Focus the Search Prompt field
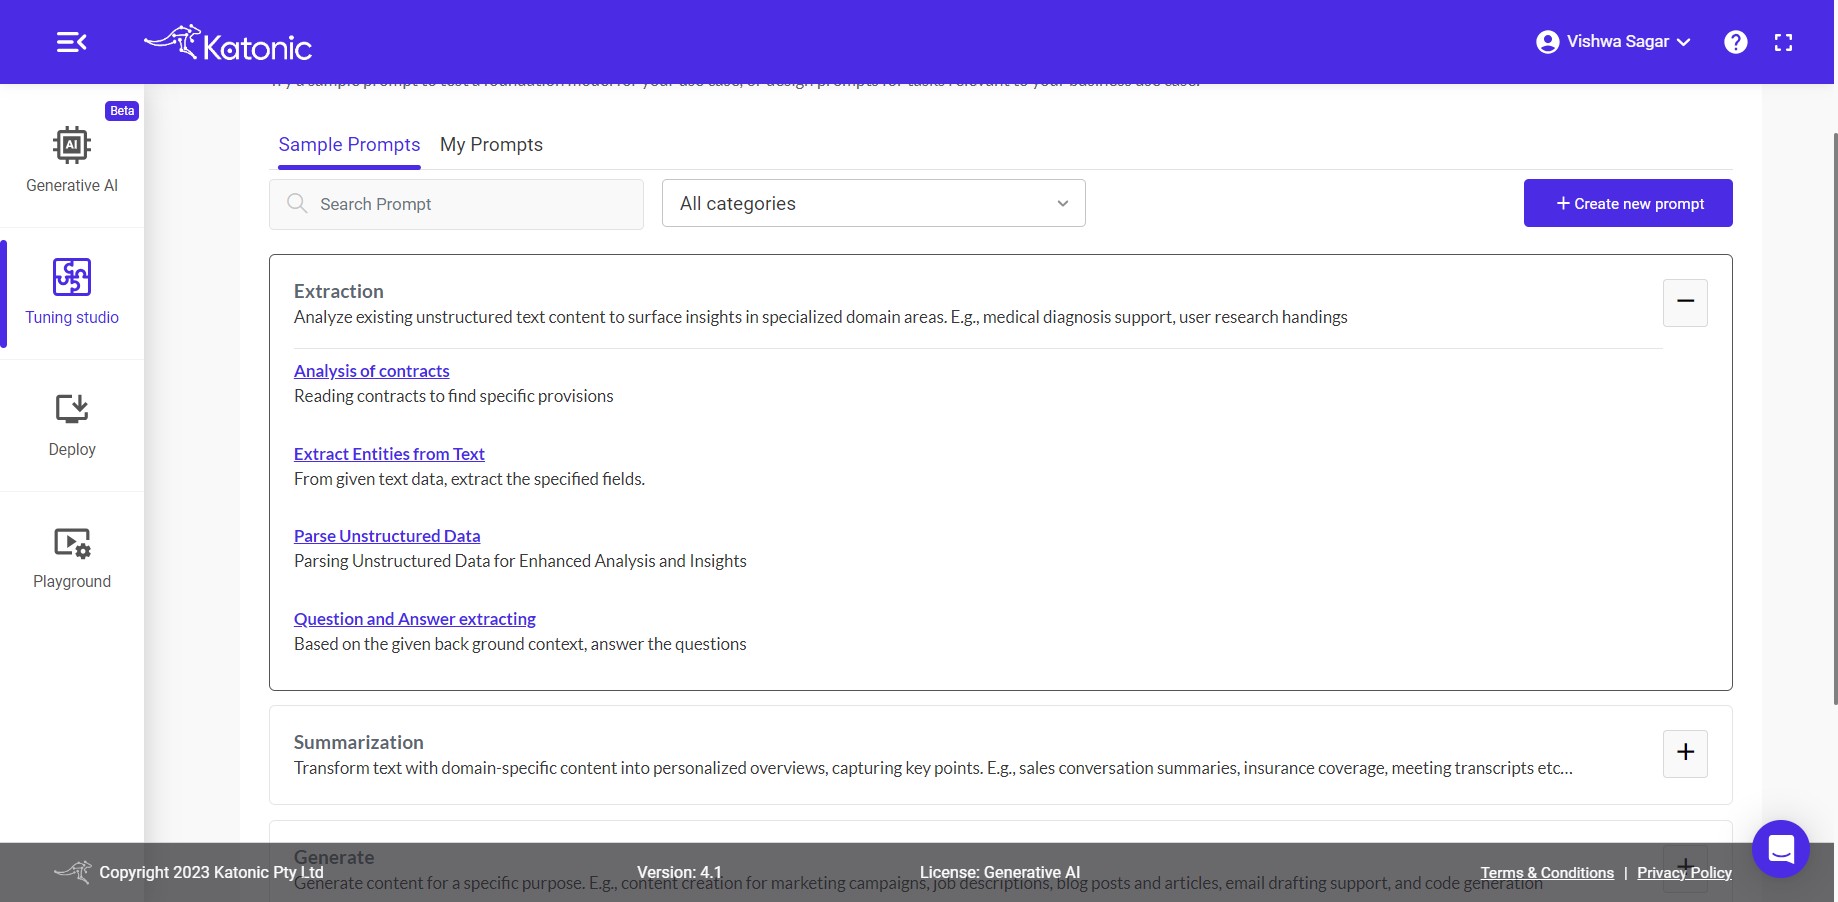Screen dimensions: 1838x902 456,204
